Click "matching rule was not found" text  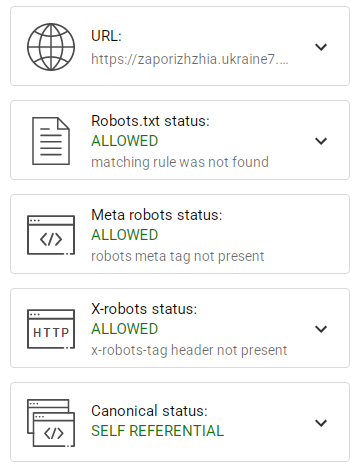click(180, 162)
